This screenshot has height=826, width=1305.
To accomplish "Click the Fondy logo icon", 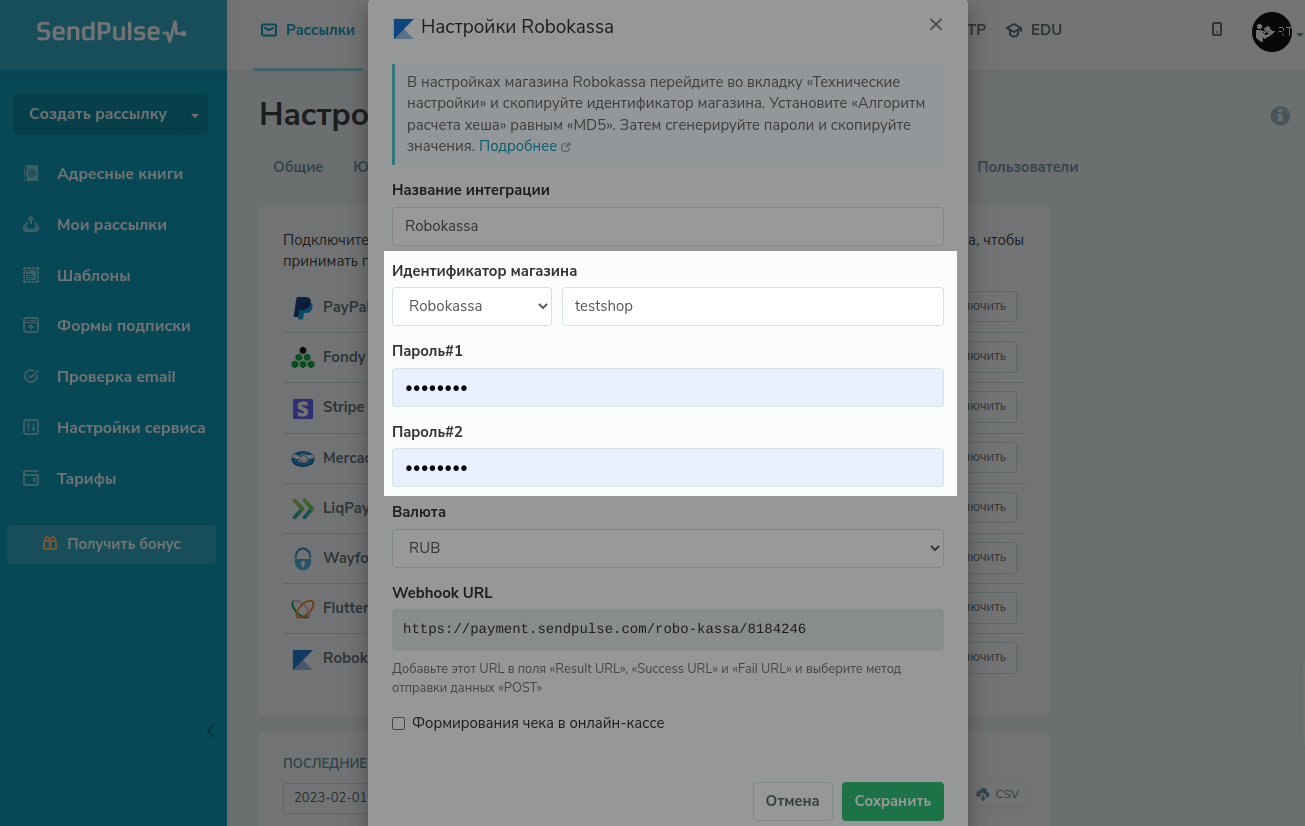I will pos(302,357).
